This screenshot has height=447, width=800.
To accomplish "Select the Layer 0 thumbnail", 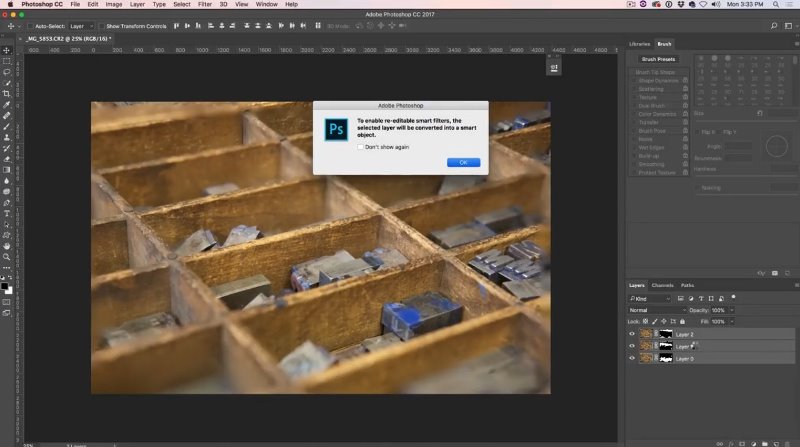I will click(646, 359).
